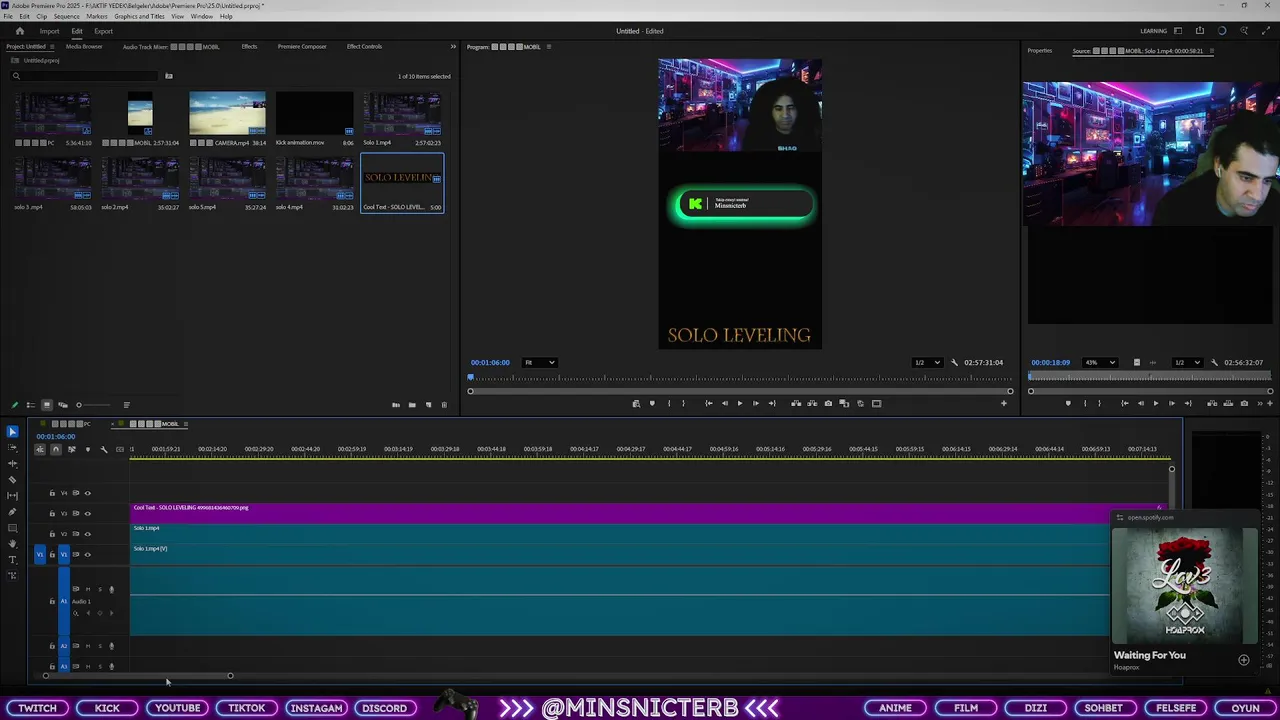Switch to Effect Controls tab

pos(364,46)
